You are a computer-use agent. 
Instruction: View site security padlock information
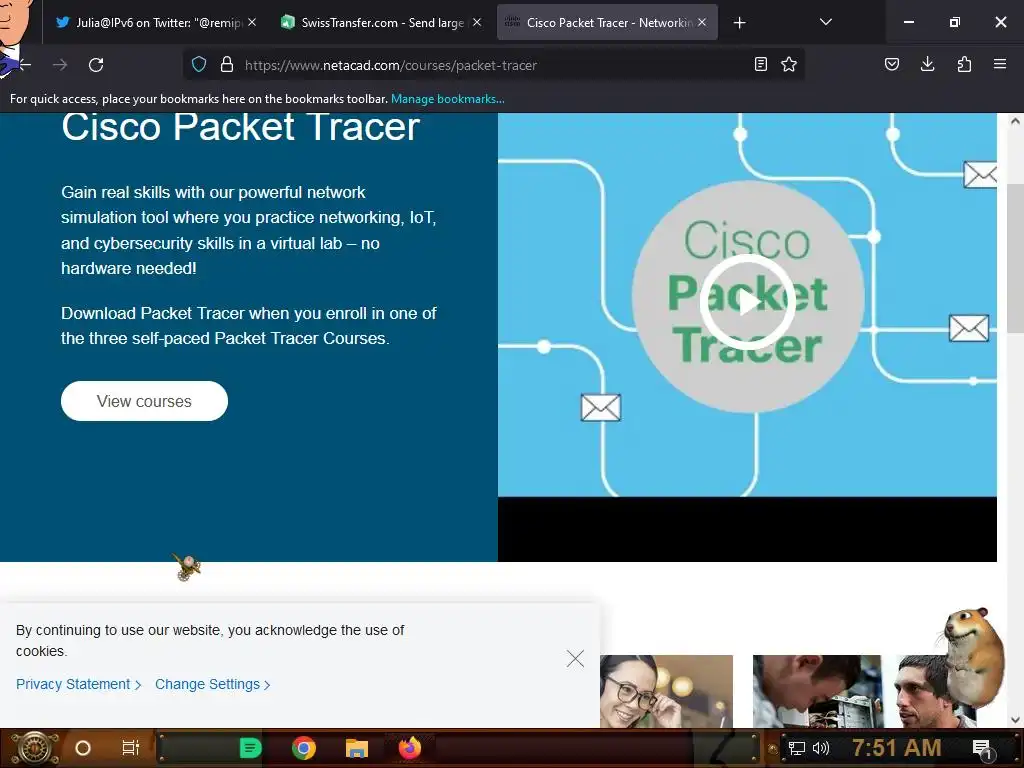click(x=227, y=65)
